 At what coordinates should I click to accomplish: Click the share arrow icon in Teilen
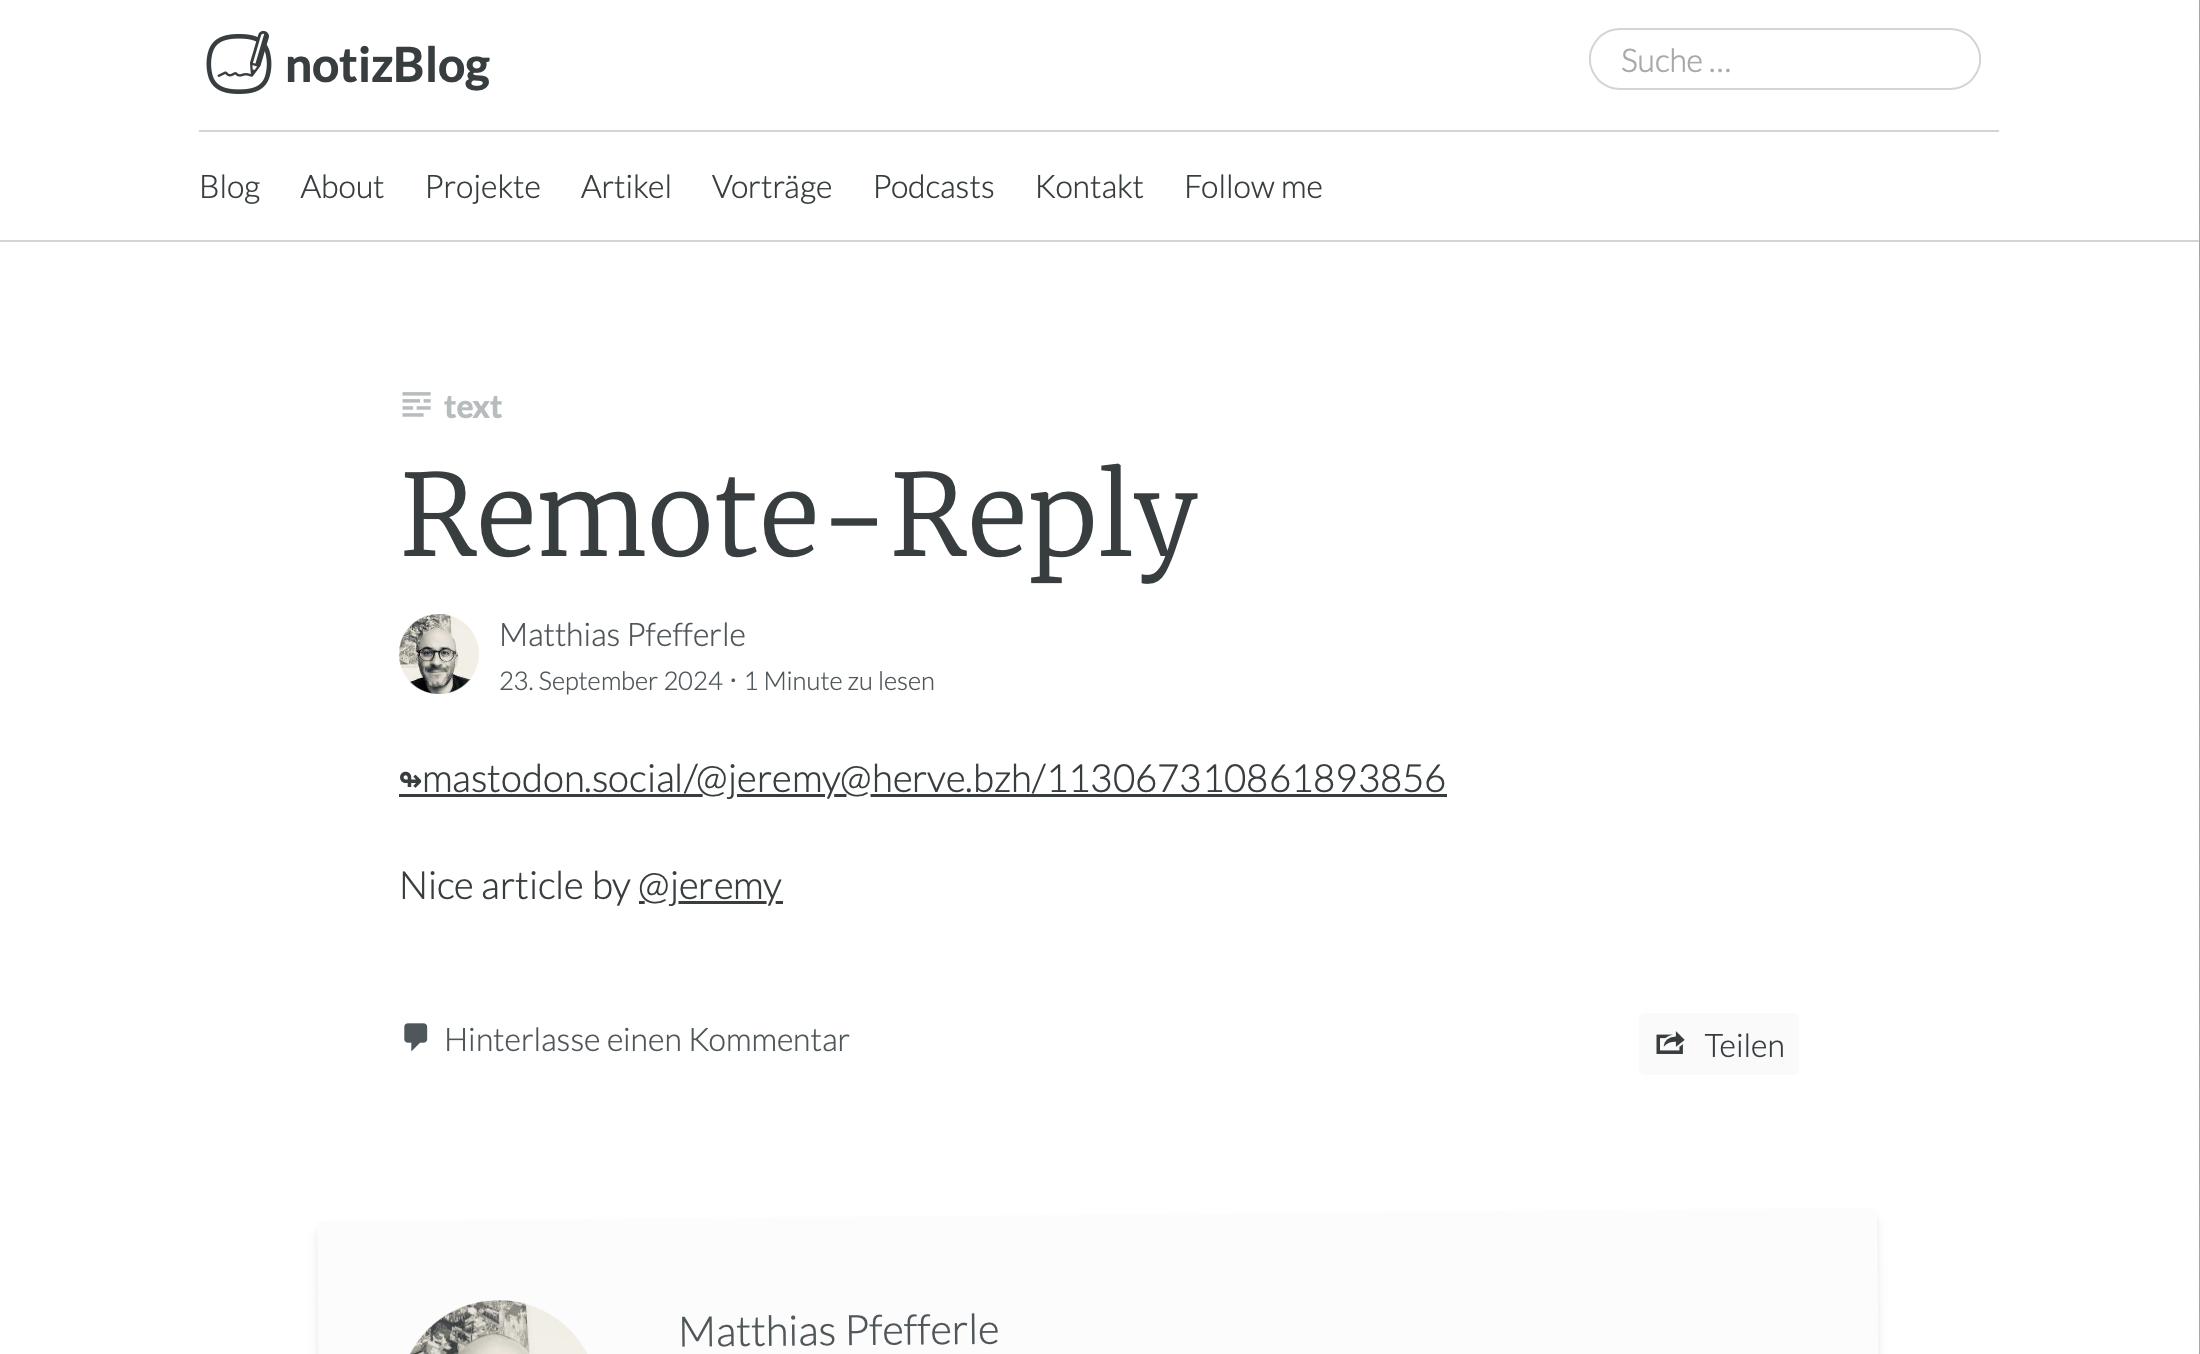pyautogui.click(x=1670, y=1044)
